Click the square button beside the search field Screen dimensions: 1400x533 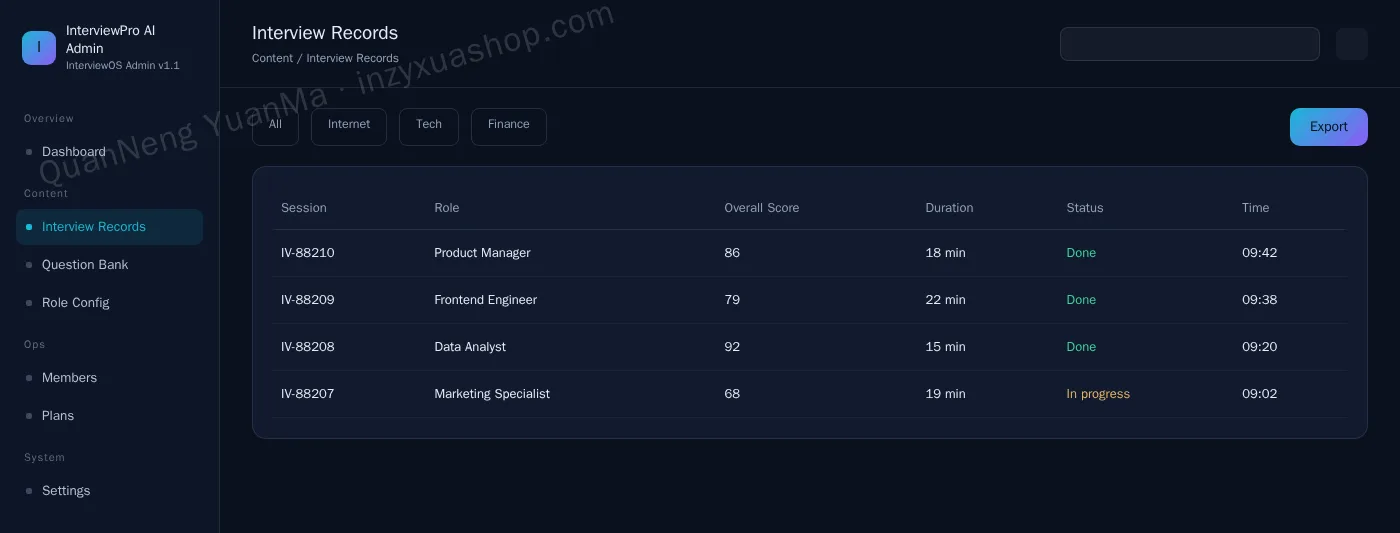coord(1352,44)
